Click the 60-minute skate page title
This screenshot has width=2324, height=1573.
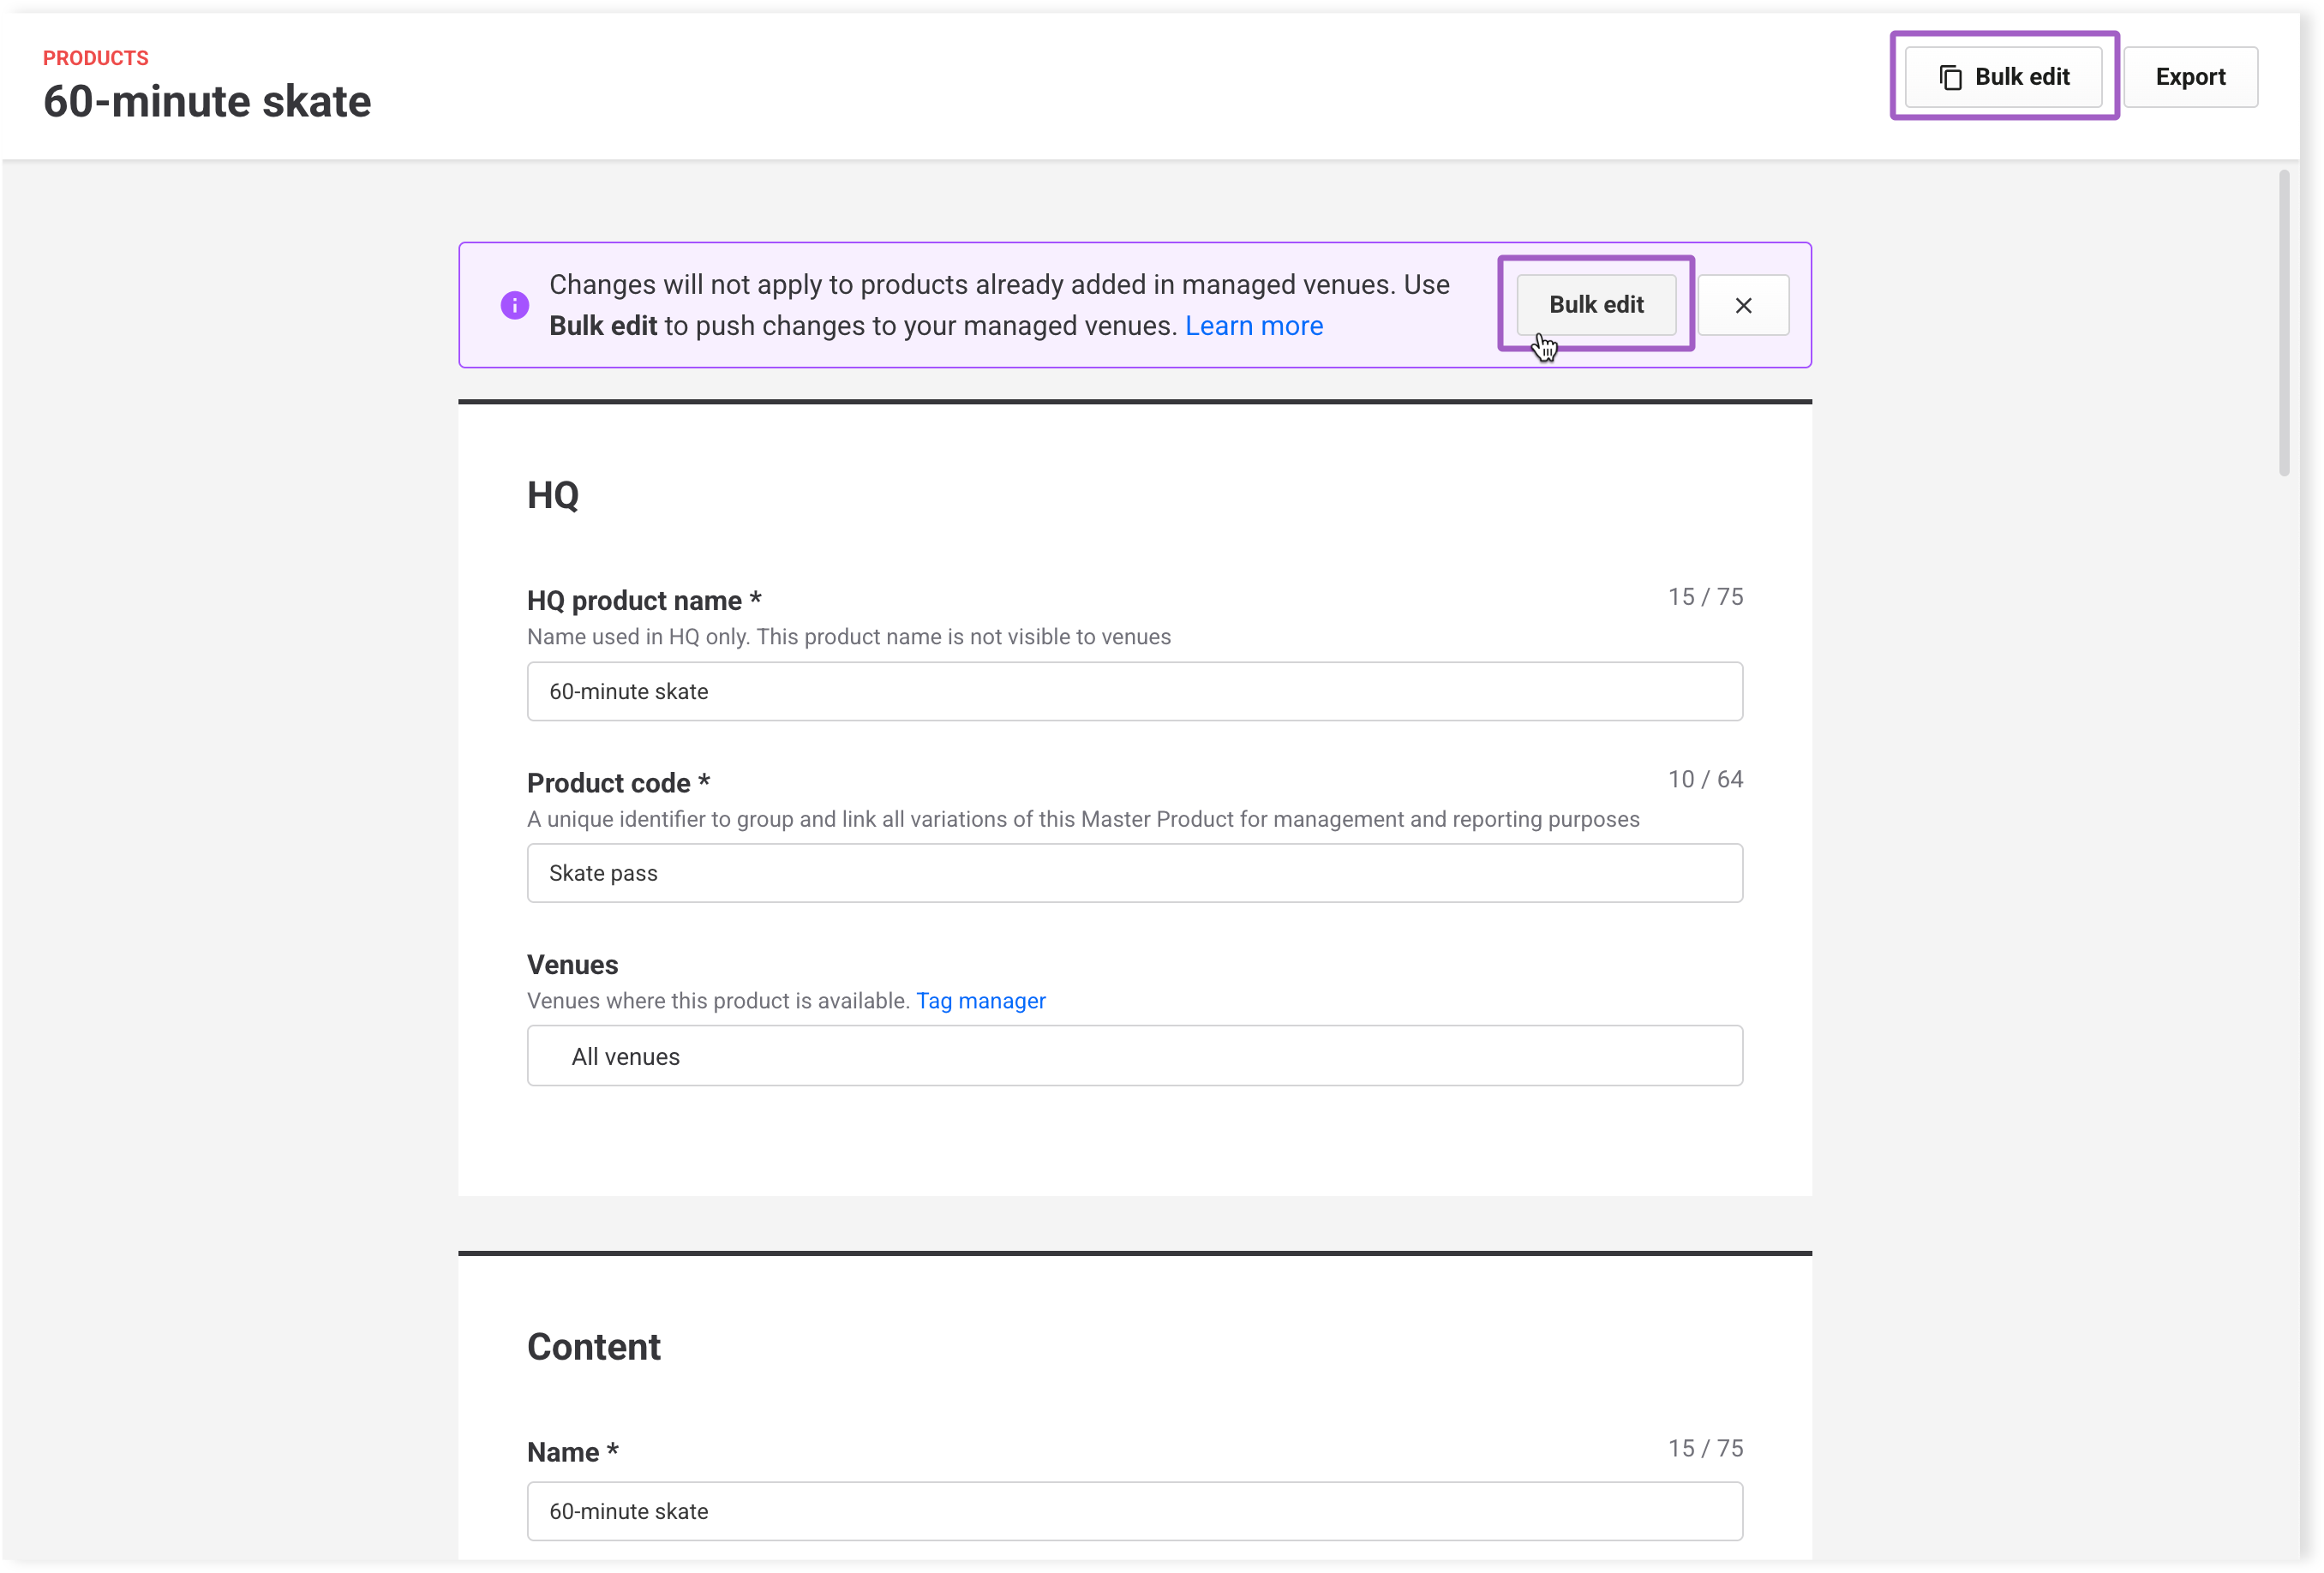[207, 101]
